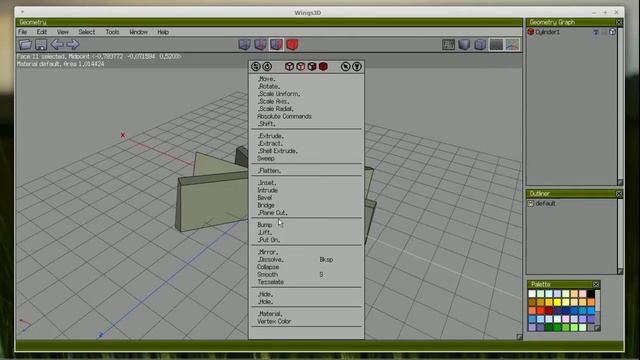640x360 pixels.
Task: Choose Intrude from the context menu
Action: click(x=268, y=190)
